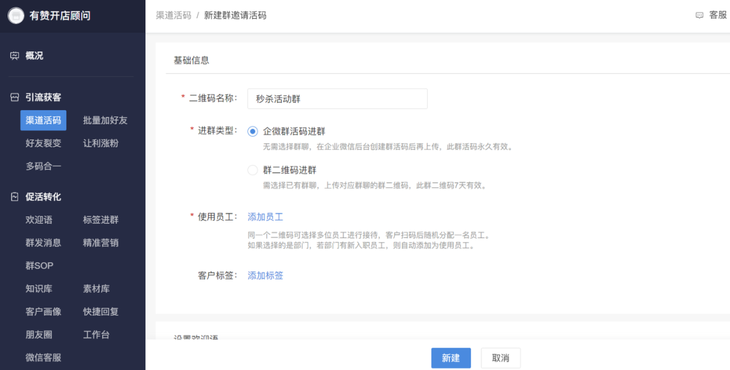
Task: Click the 添加员工 link
Action: click(x=265, y=217)
